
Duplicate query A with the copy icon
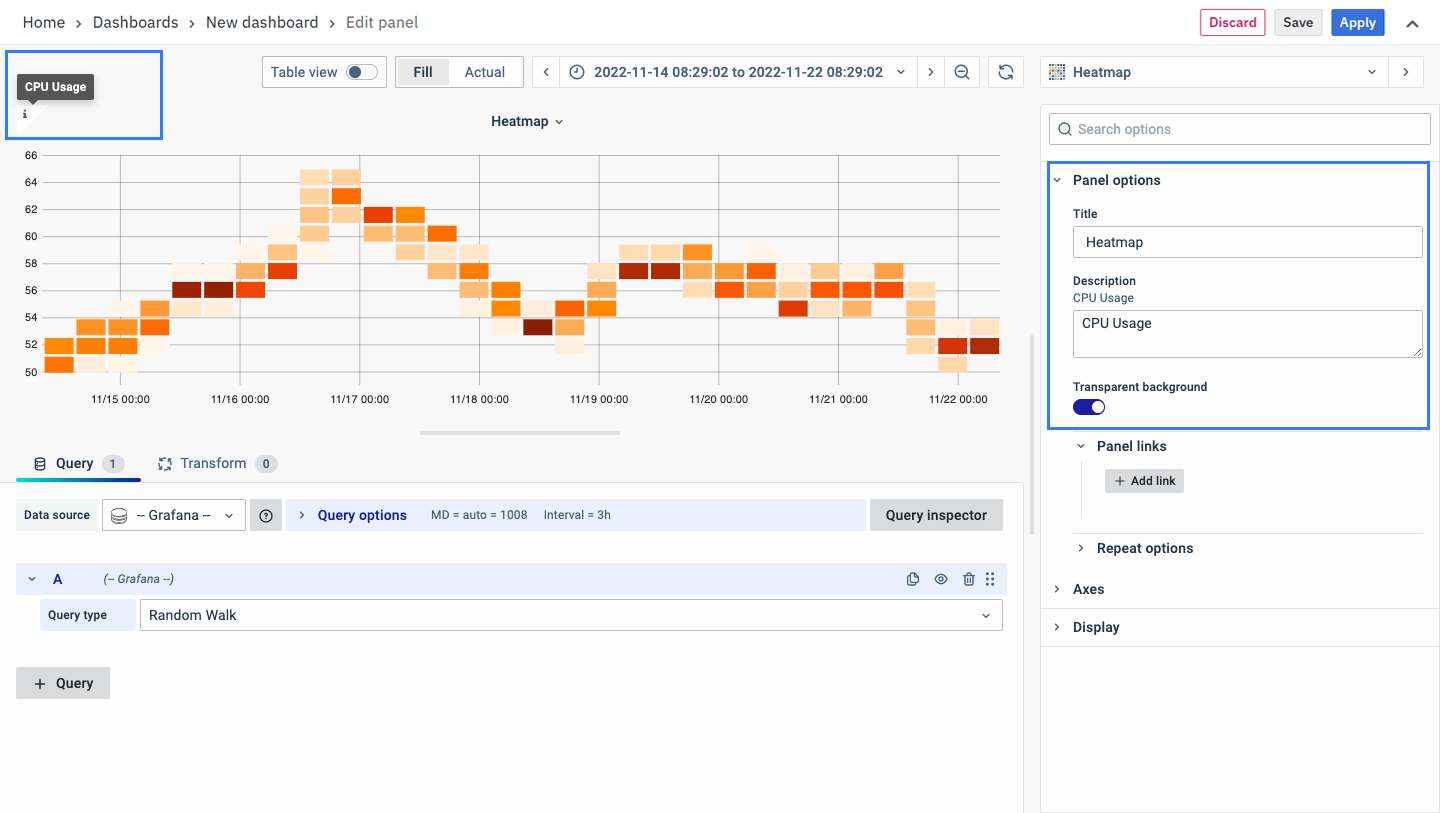pyautogui.click(x=913, y=579)
